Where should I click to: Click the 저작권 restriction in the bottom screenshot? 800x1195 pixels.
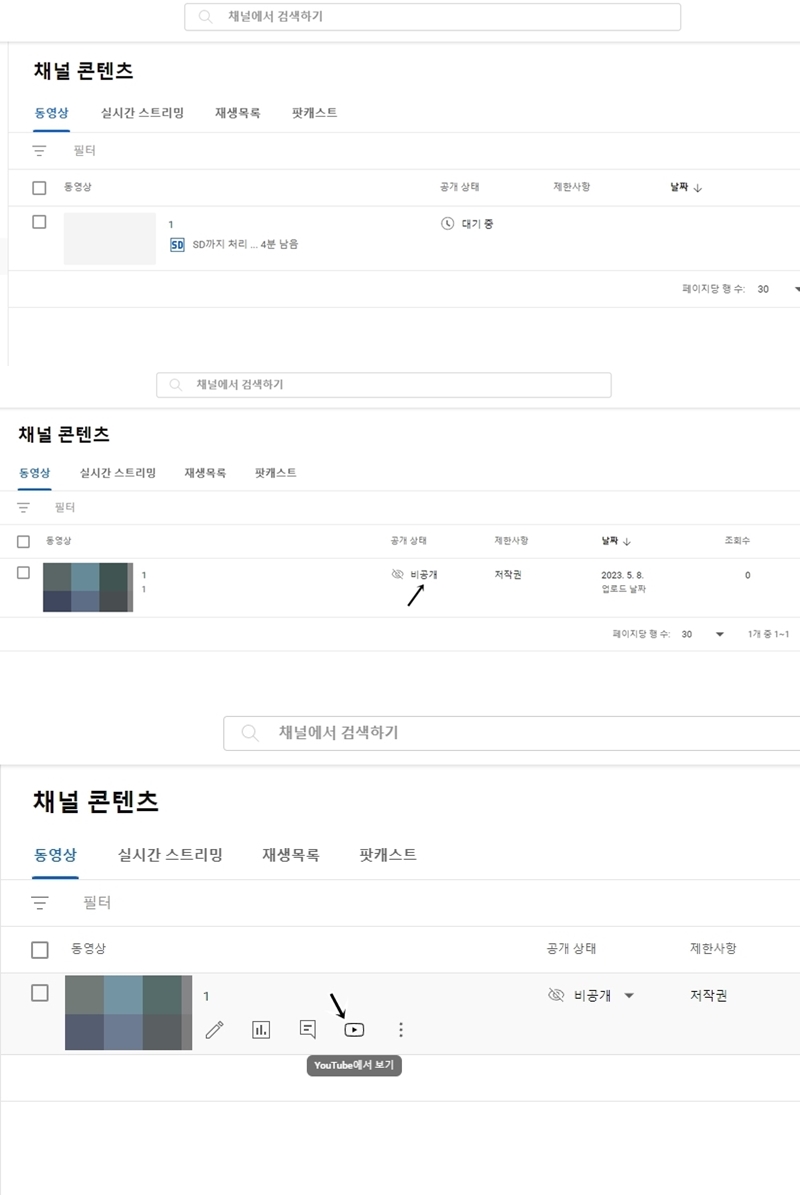click(x=709, y=995)
